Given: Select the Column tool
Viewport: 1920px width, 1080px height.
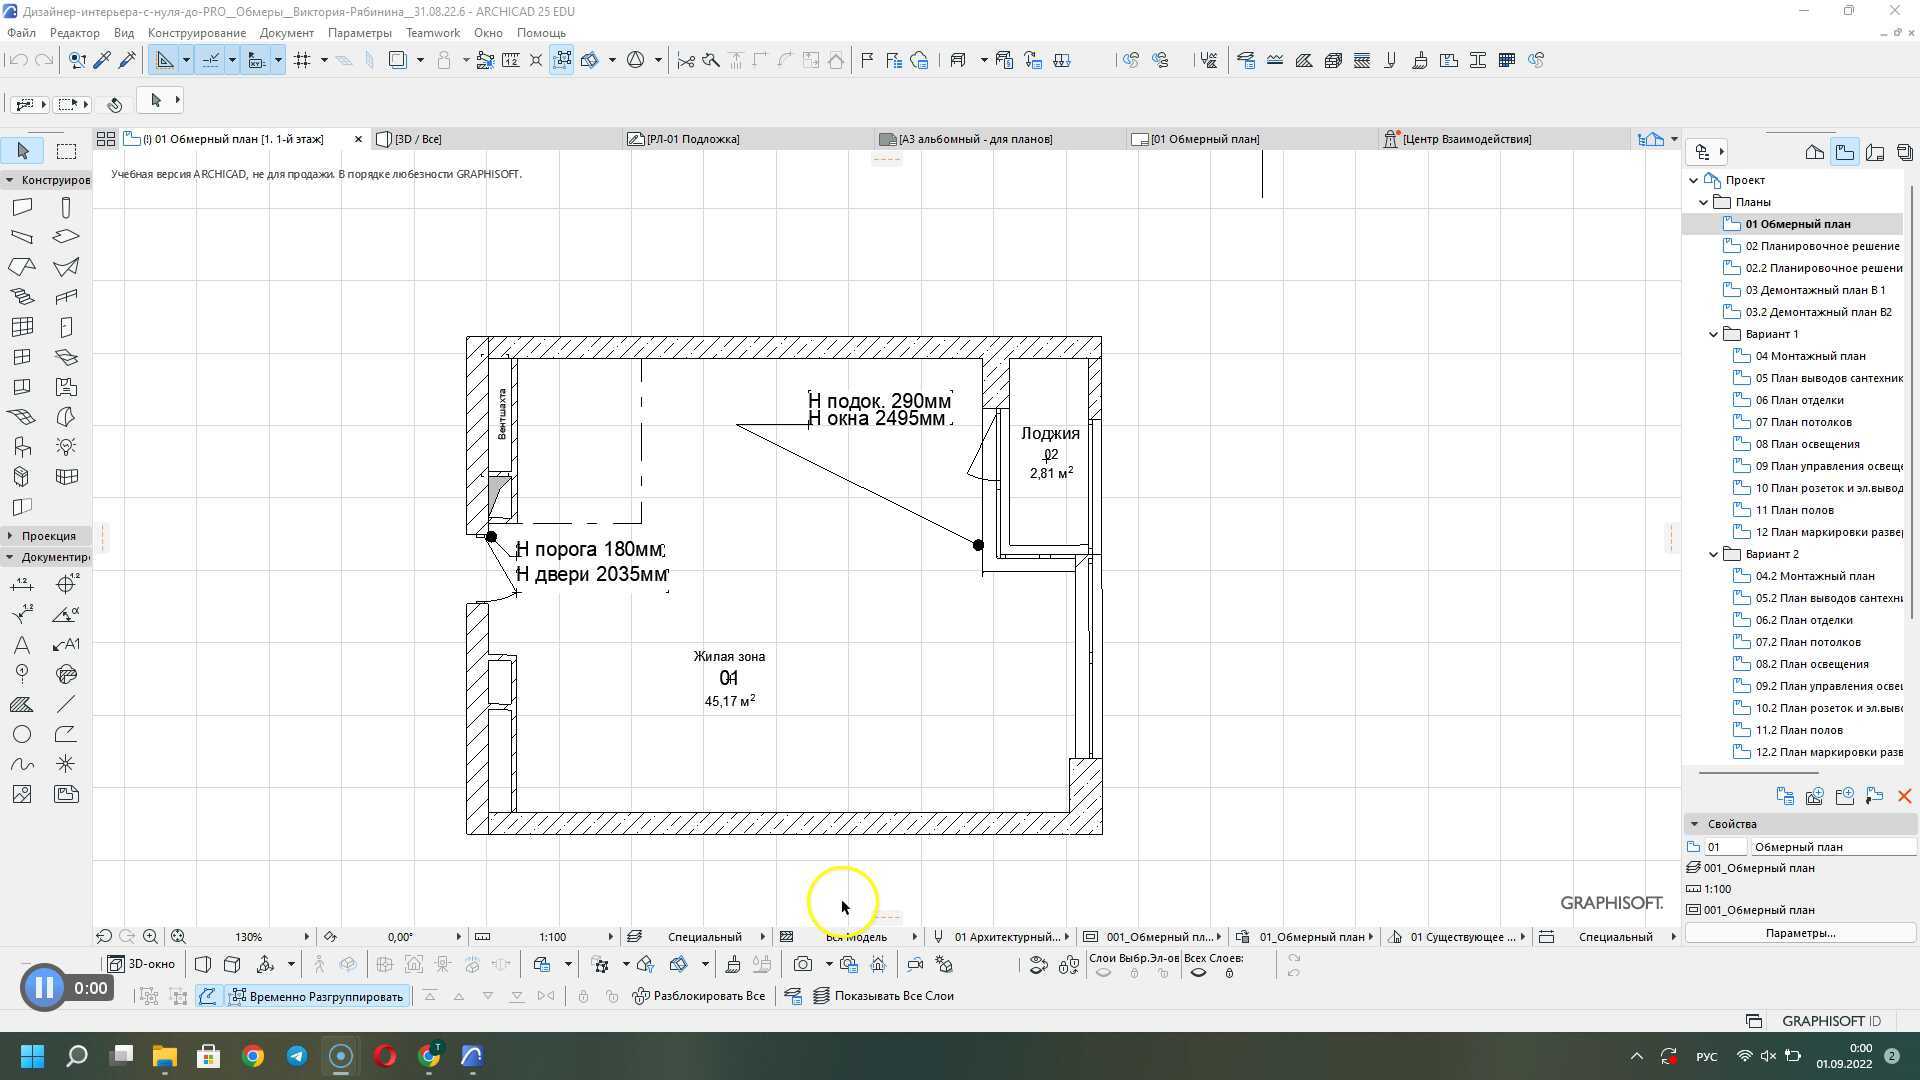Looking at the screenshot, I should [66, 207].
